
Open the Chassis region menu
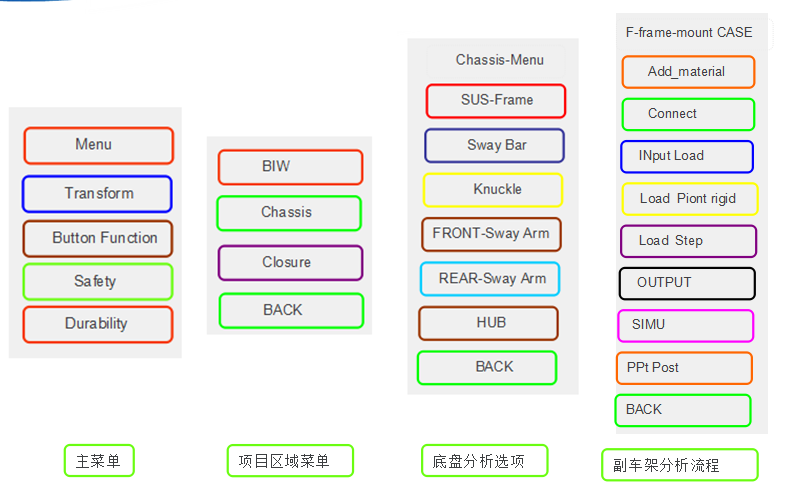point(289,212)
